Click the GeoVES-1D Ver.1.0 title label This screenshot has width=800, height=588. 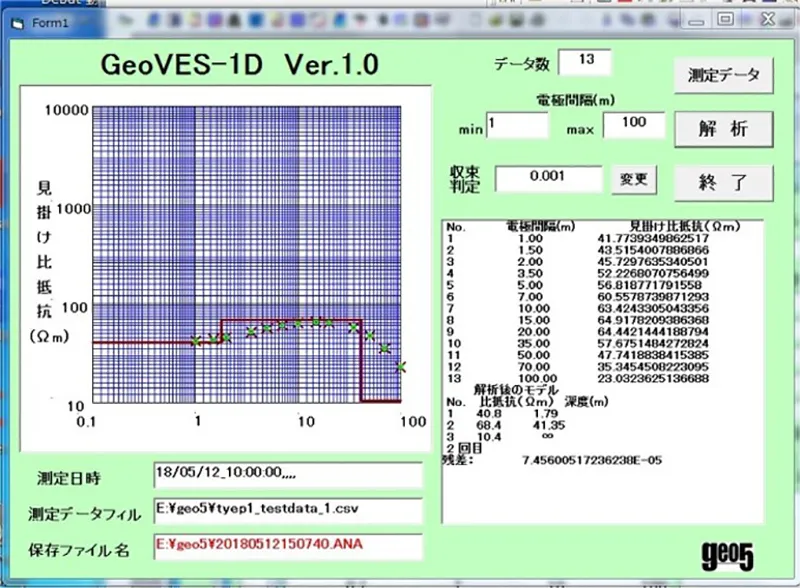[239, 65]
